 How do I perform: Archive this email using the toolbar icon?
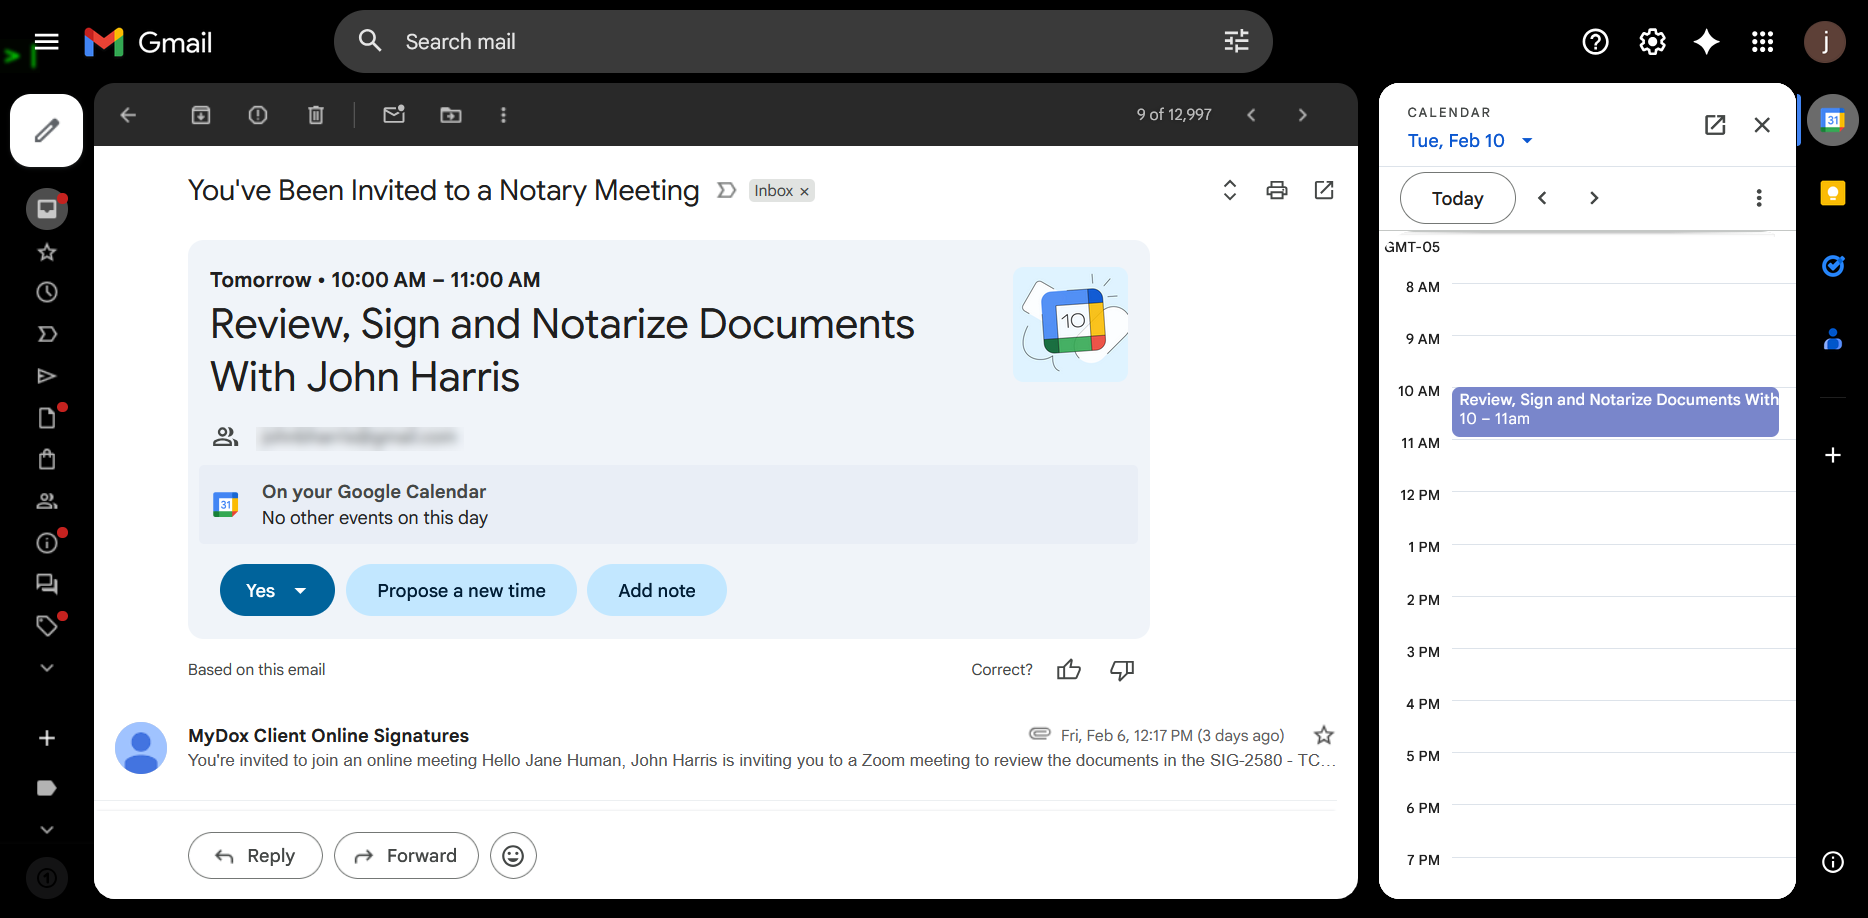tap(201, 115)
